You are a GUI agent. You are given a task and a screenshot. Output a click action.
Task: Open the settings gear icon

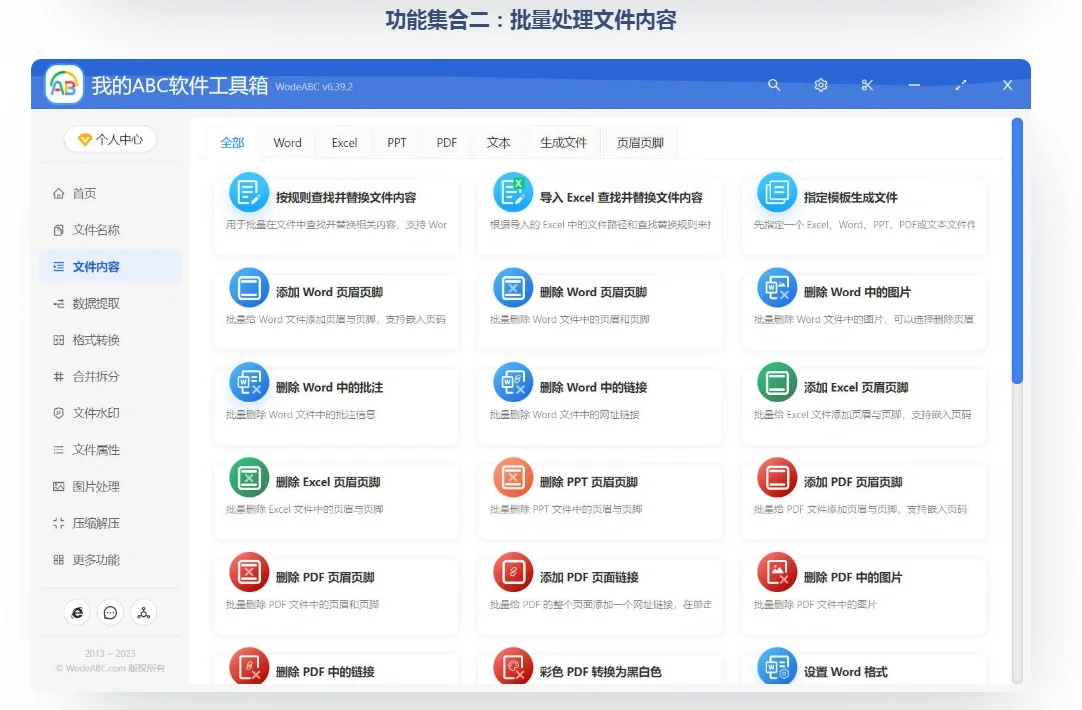(x=820, y=85)
